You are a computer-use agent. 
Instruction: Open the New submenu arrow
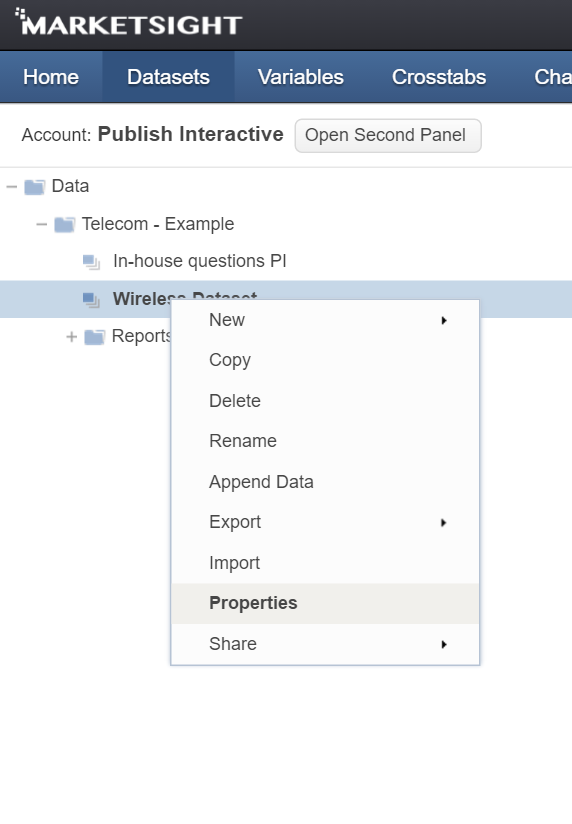[x=444, y=320]
